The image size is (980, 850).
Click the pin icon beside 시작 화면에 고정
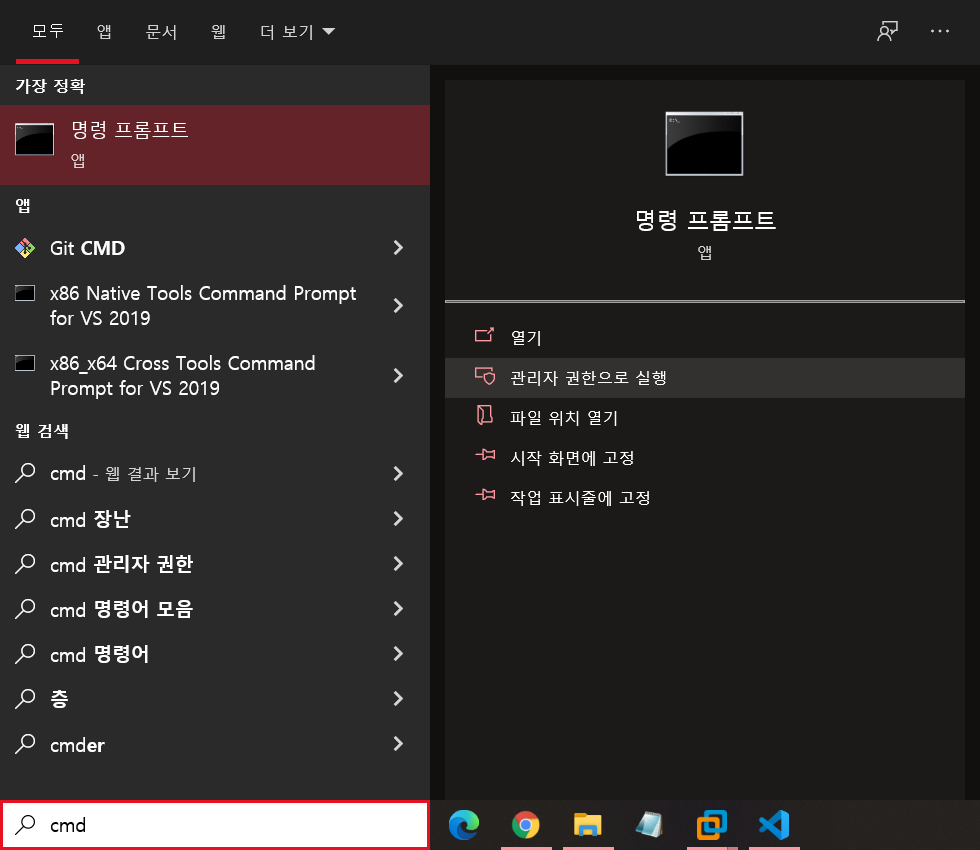coord(485,454)
